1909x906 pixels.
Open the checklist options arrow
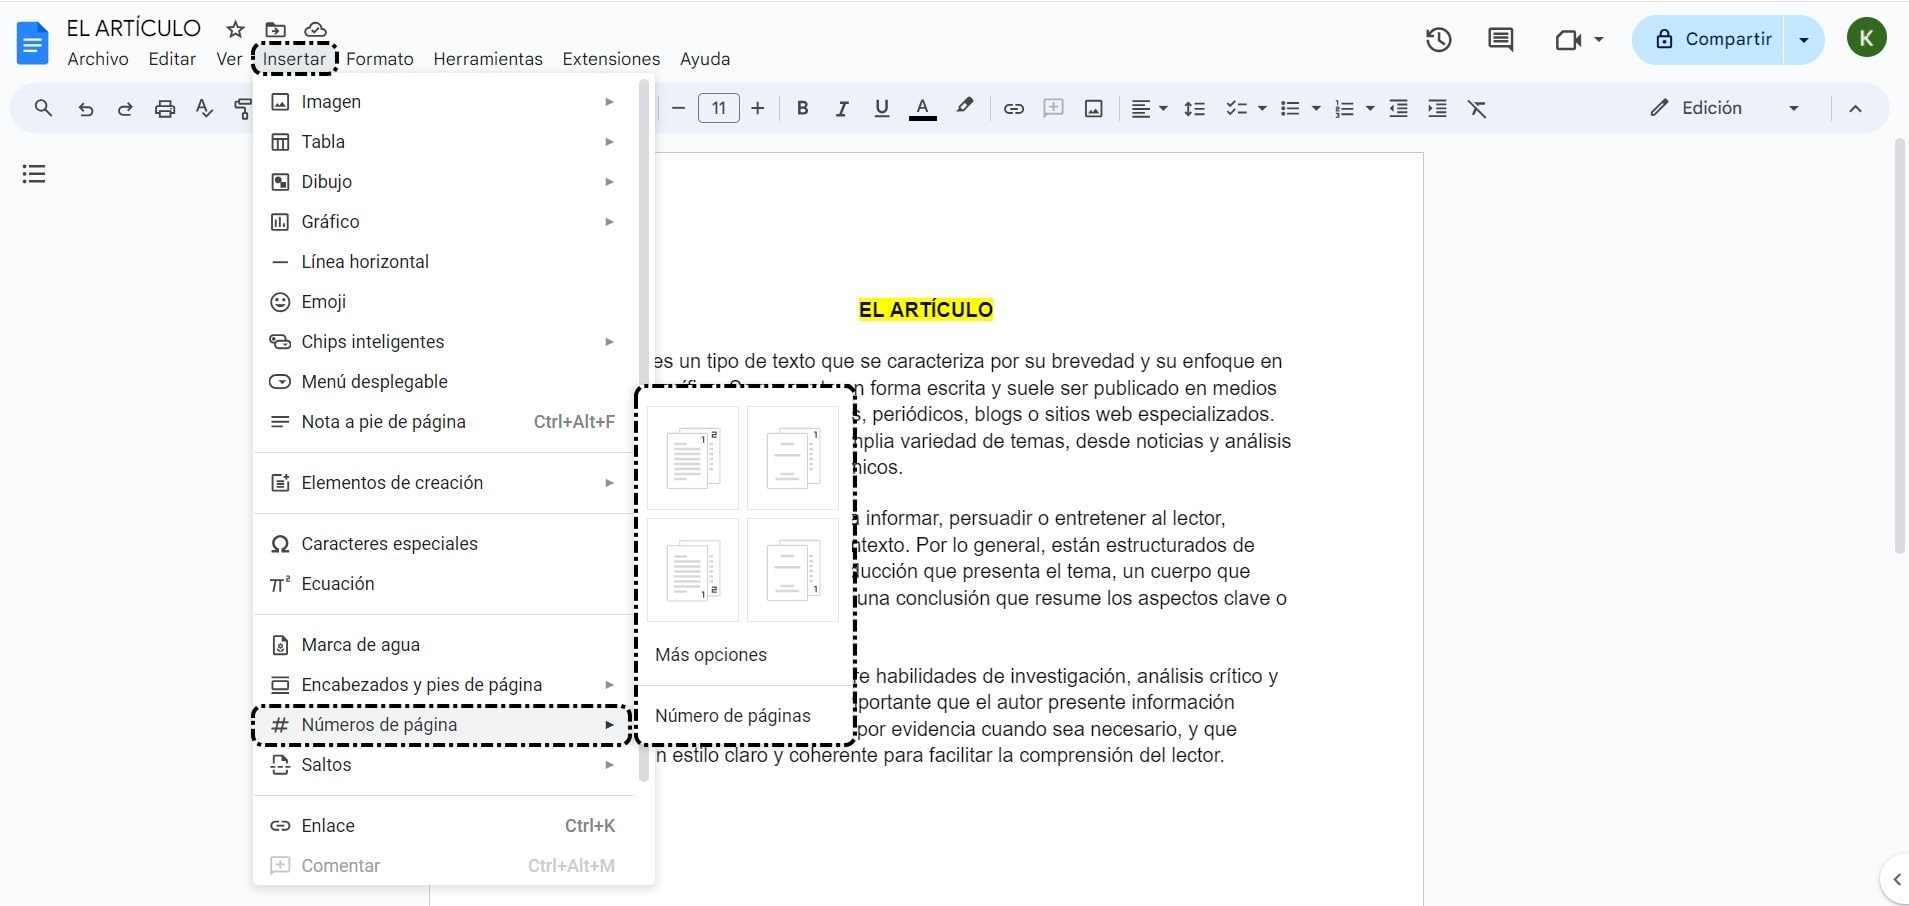1262,108
